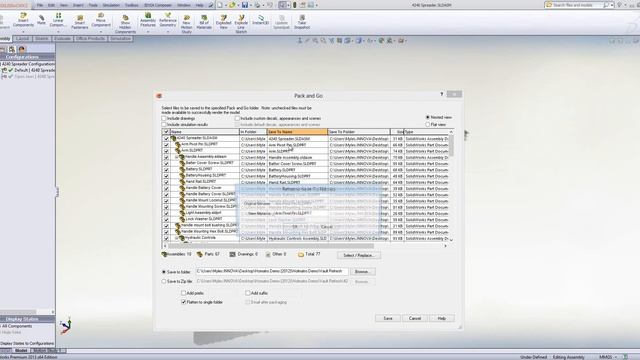Screen dimensions: 640x360
Task: Select the Flat view radio button
Action: [428, 124]
